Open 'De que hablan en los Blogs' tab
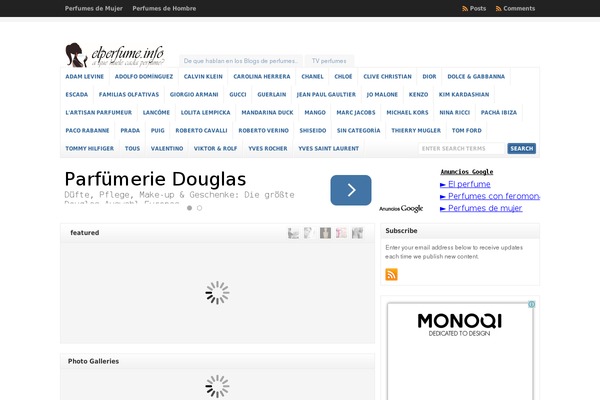The image size is (600, 400). [241, 61]
